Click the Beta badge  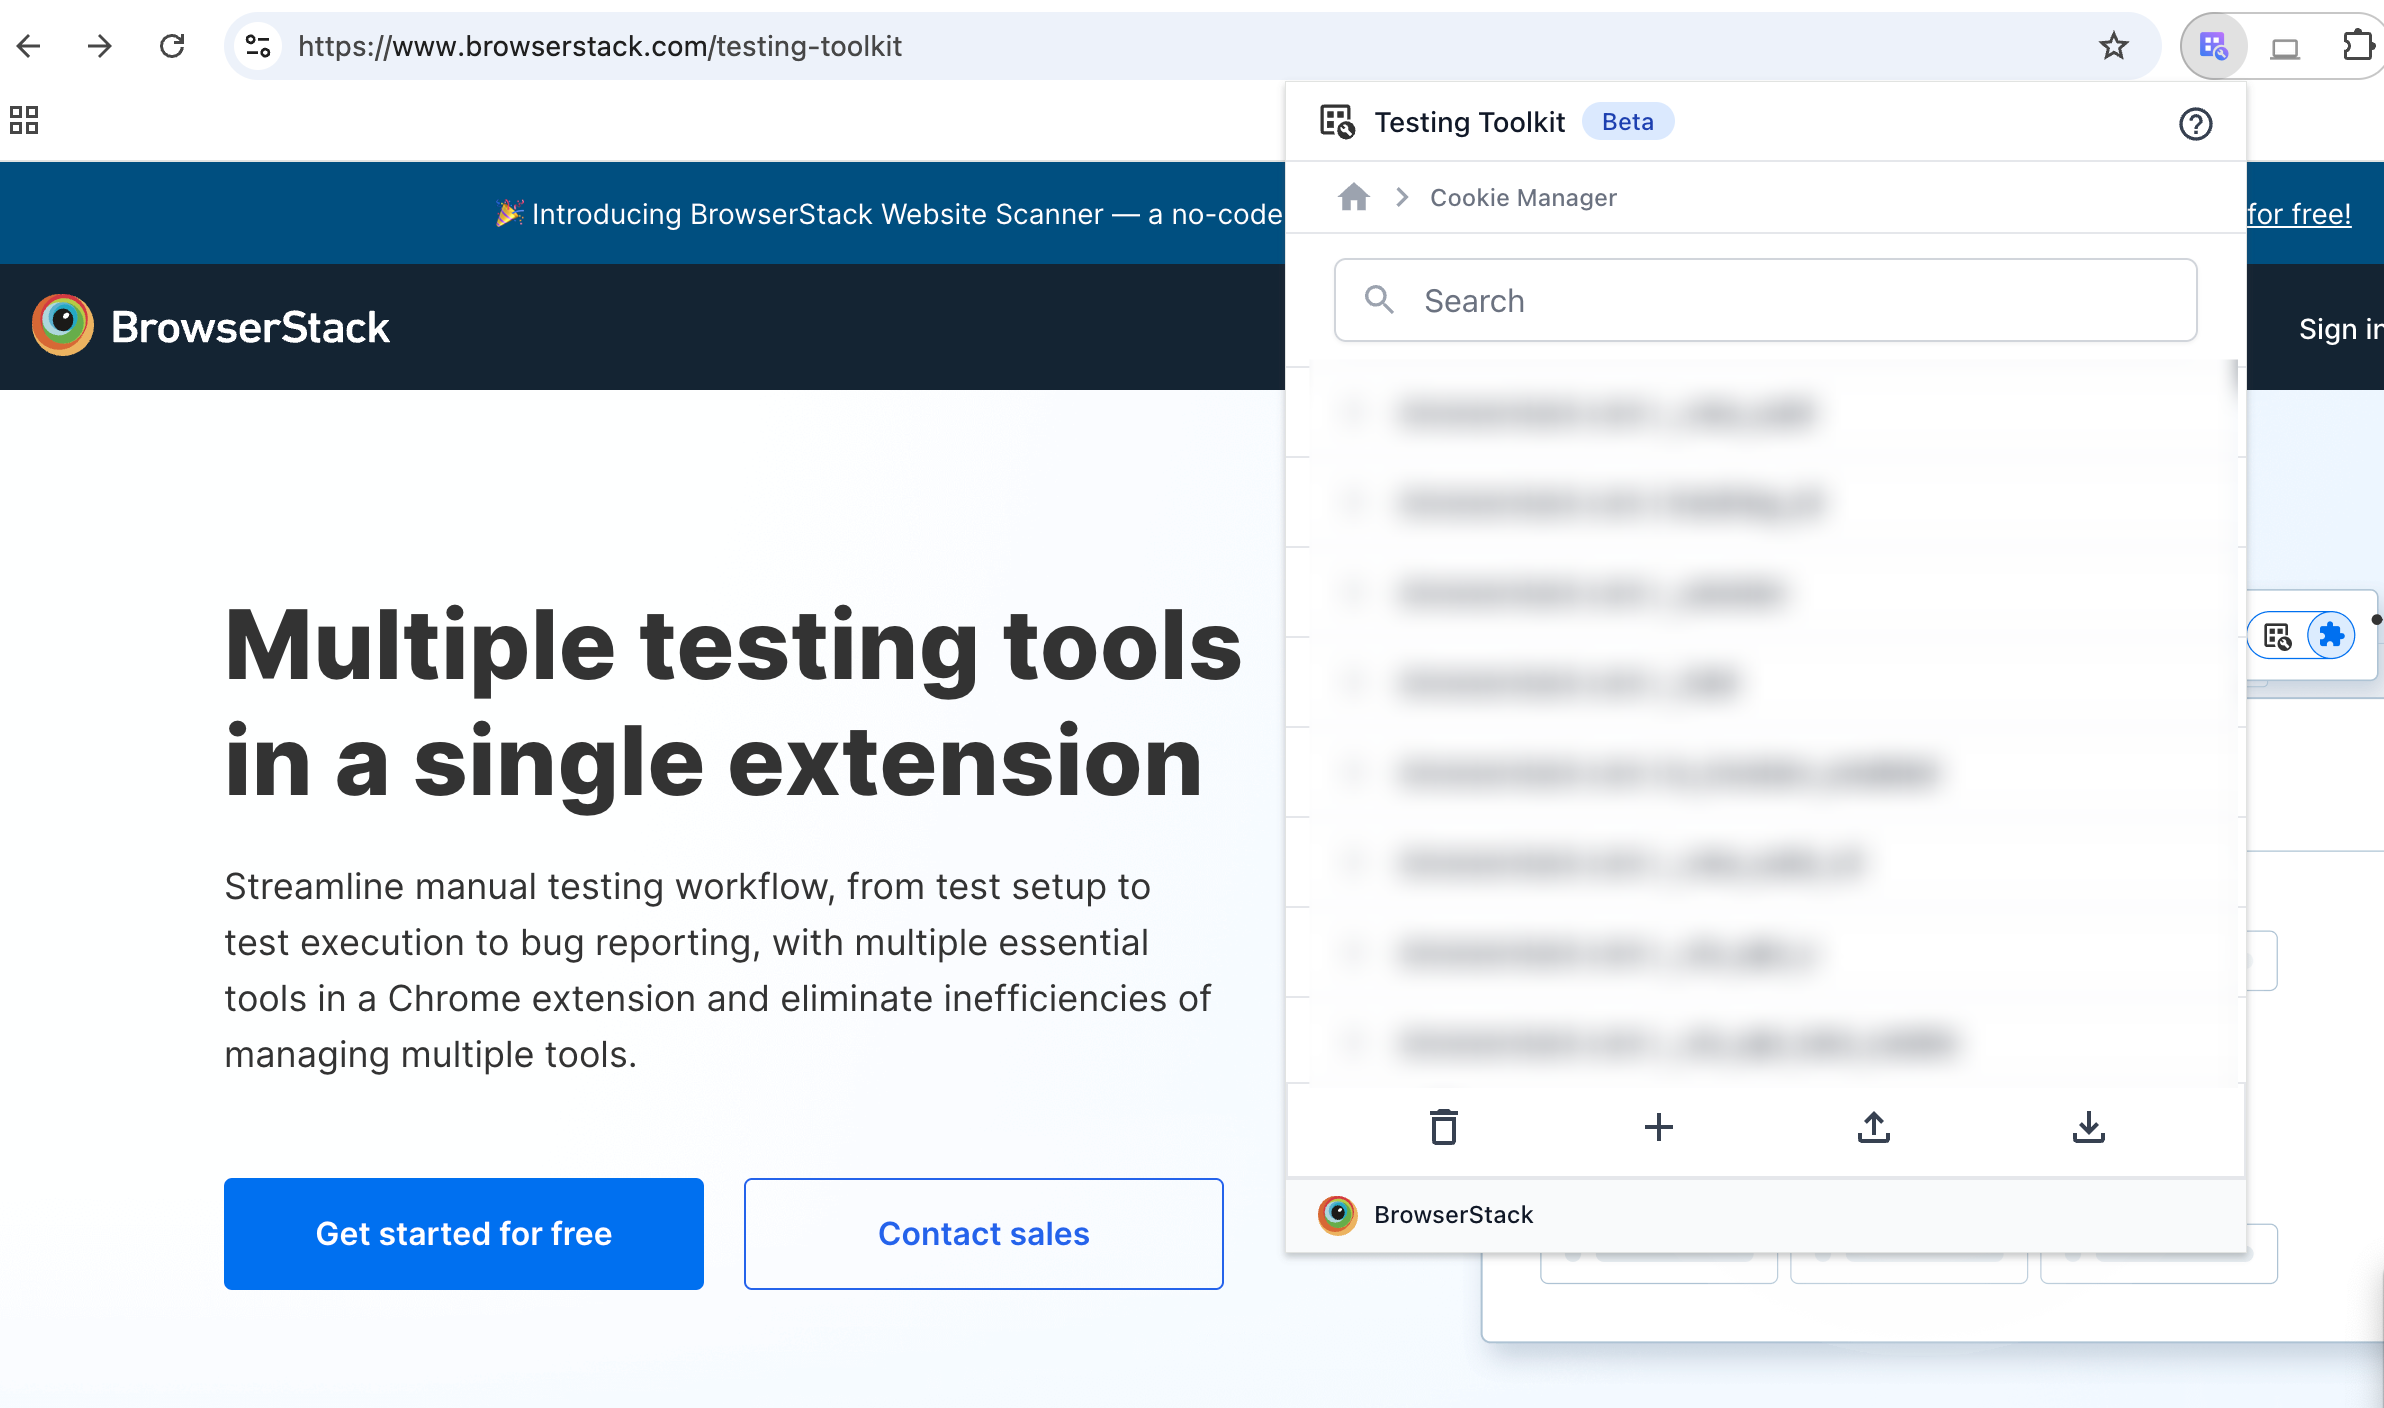[x=1628, y=122]
